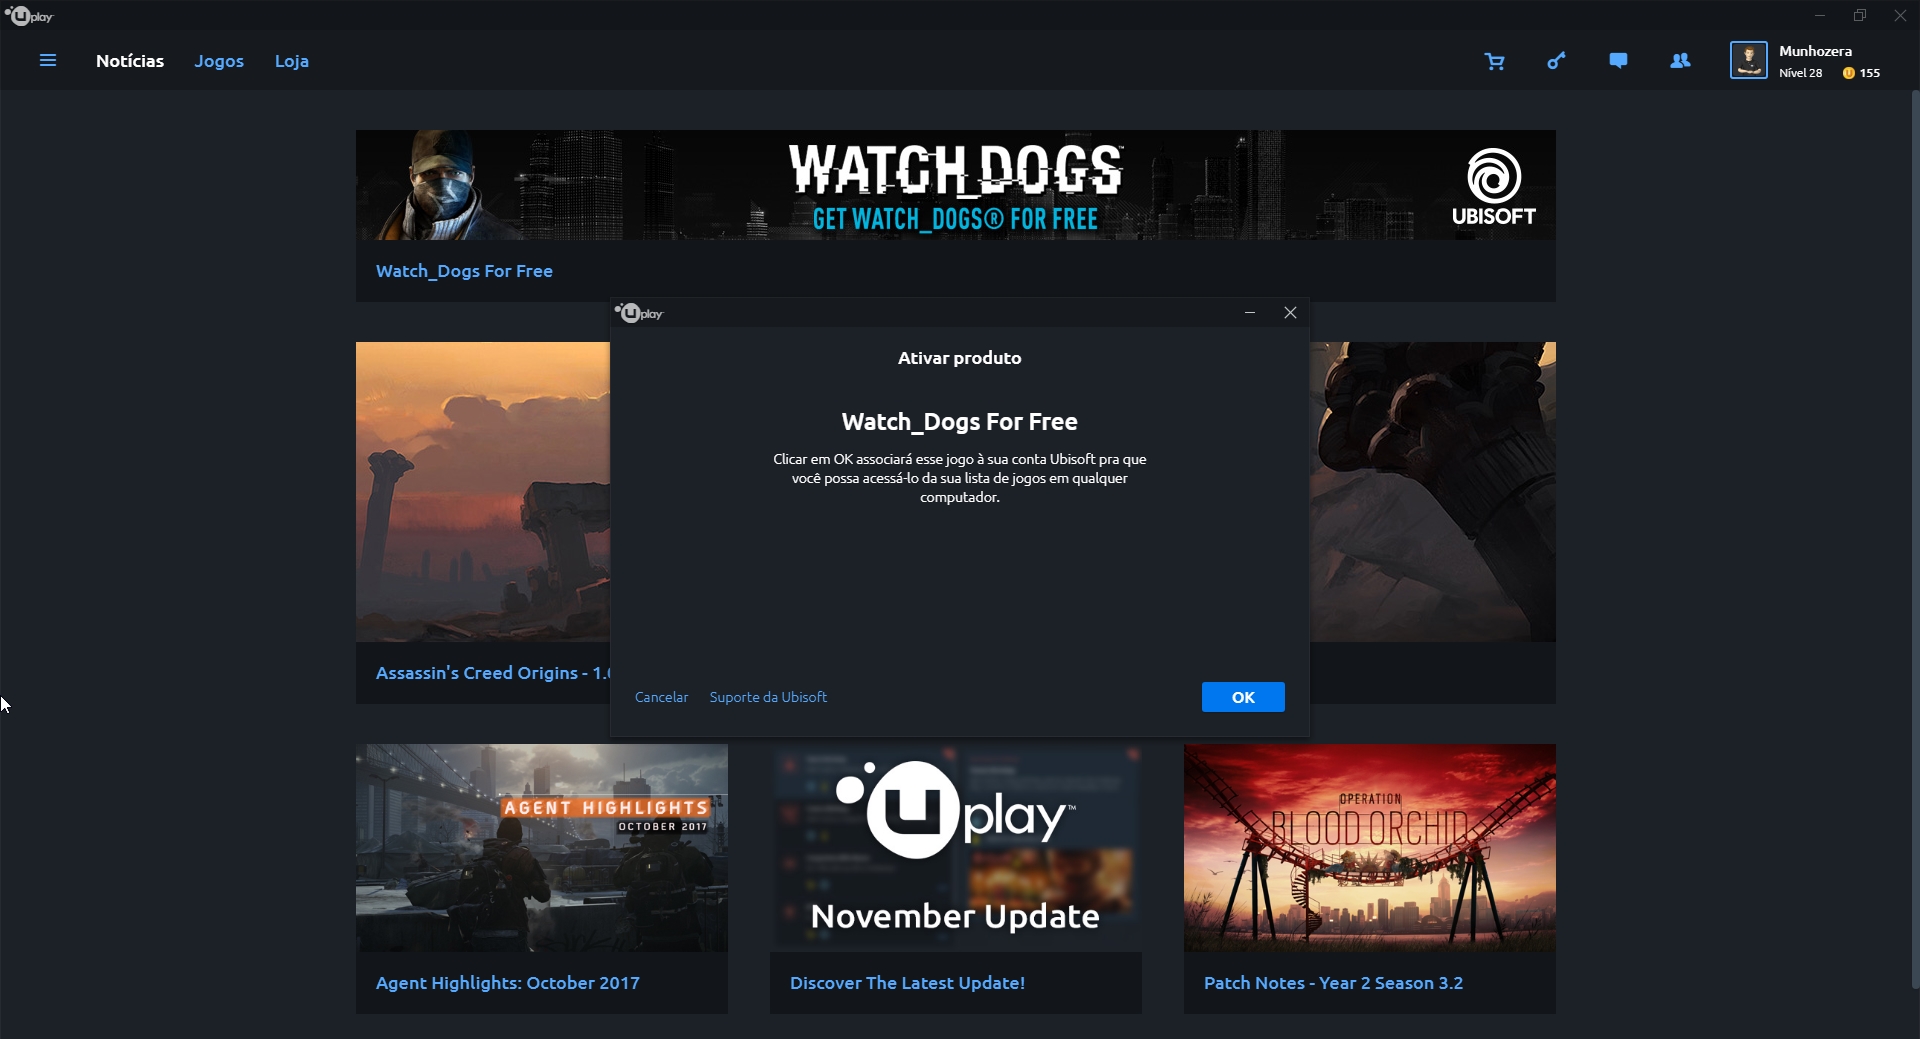Open Patch Notes - Year 2 Season 3.2
This screenshot has height=1039, width=1920.
(x=1333, y=983)
